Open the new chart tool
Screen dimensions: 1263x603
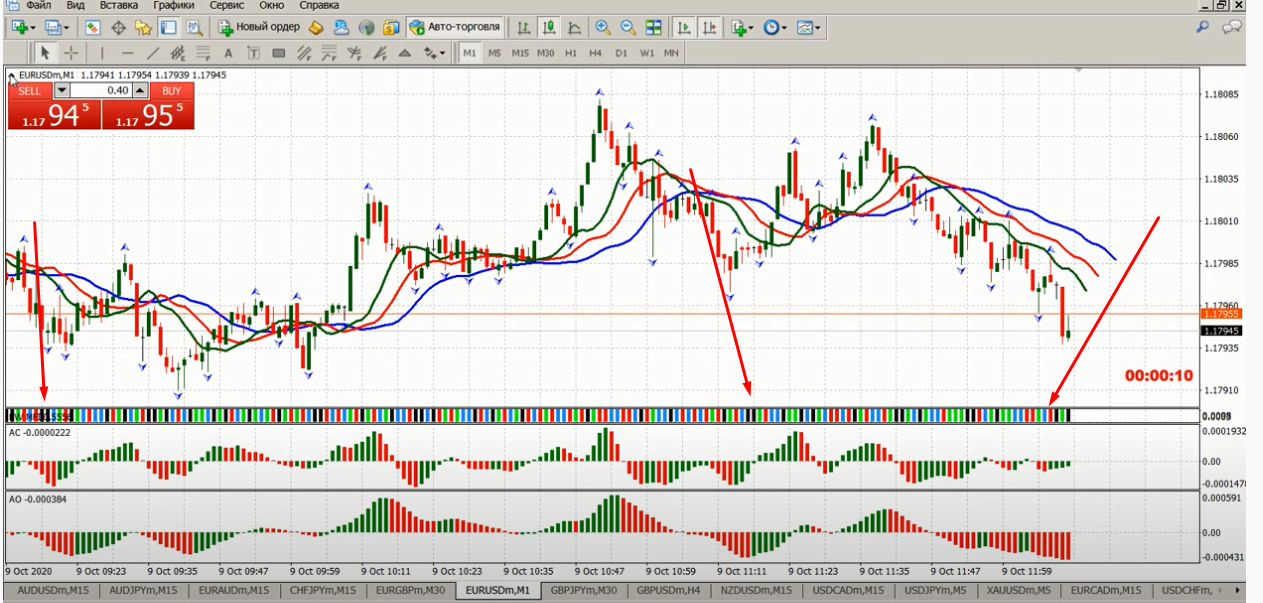[19, 28]
